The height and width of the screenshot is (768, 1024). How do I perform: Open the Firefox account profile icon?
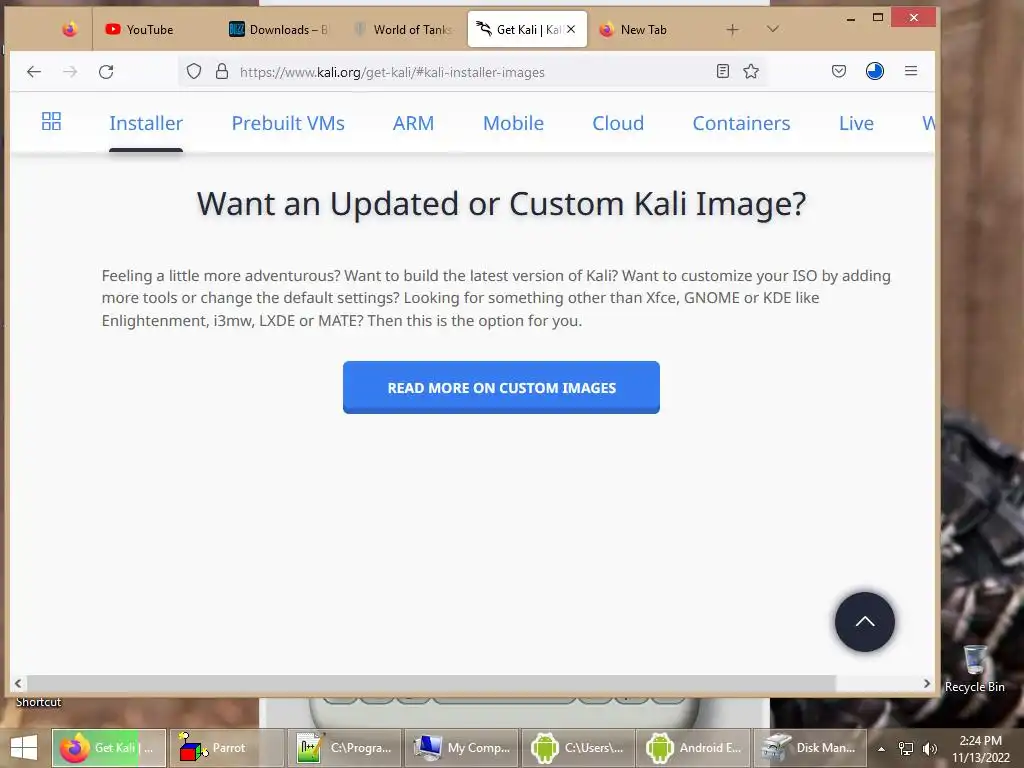pyautogui.click(x=875, y=71)
